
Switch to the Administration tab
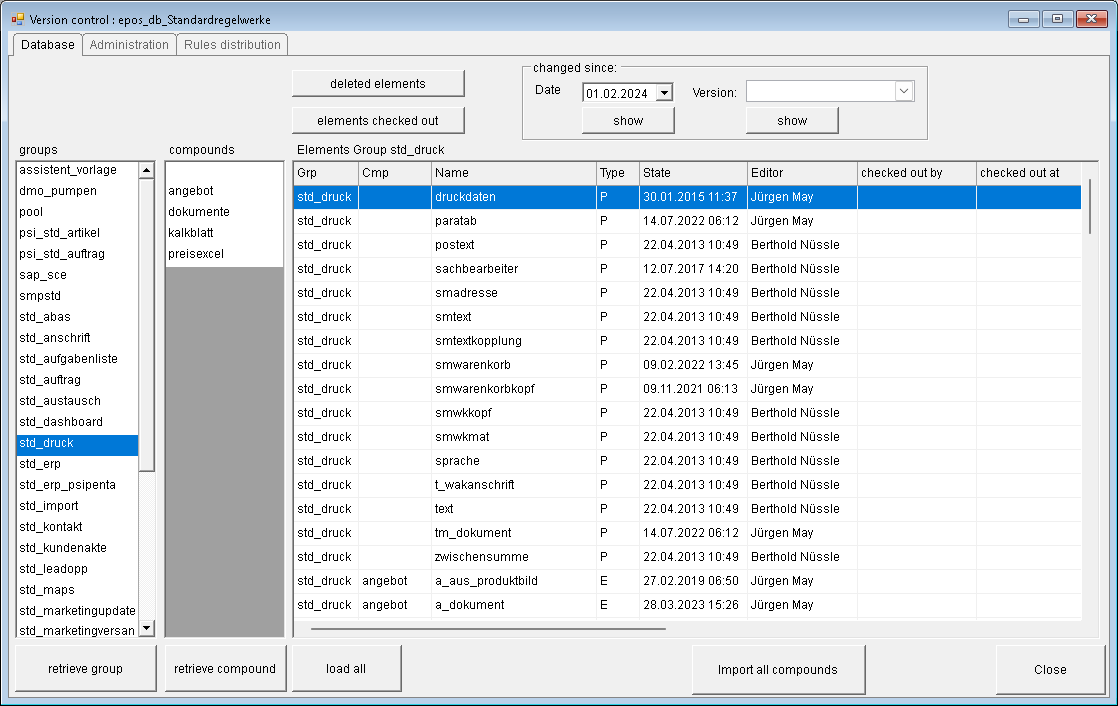point(129,44)
